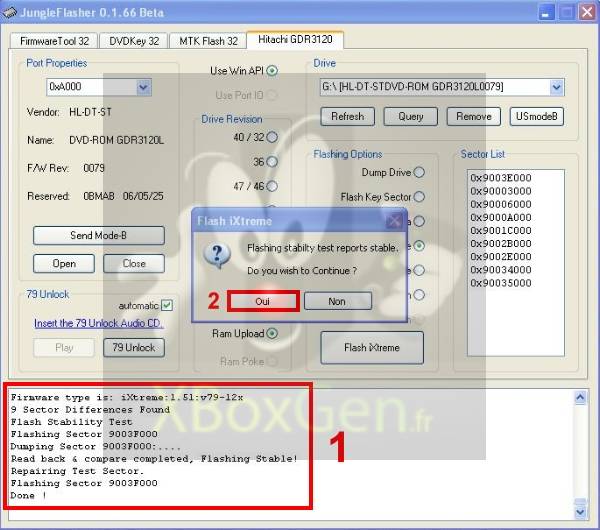Click the USmodeB button

click(536, 116)
